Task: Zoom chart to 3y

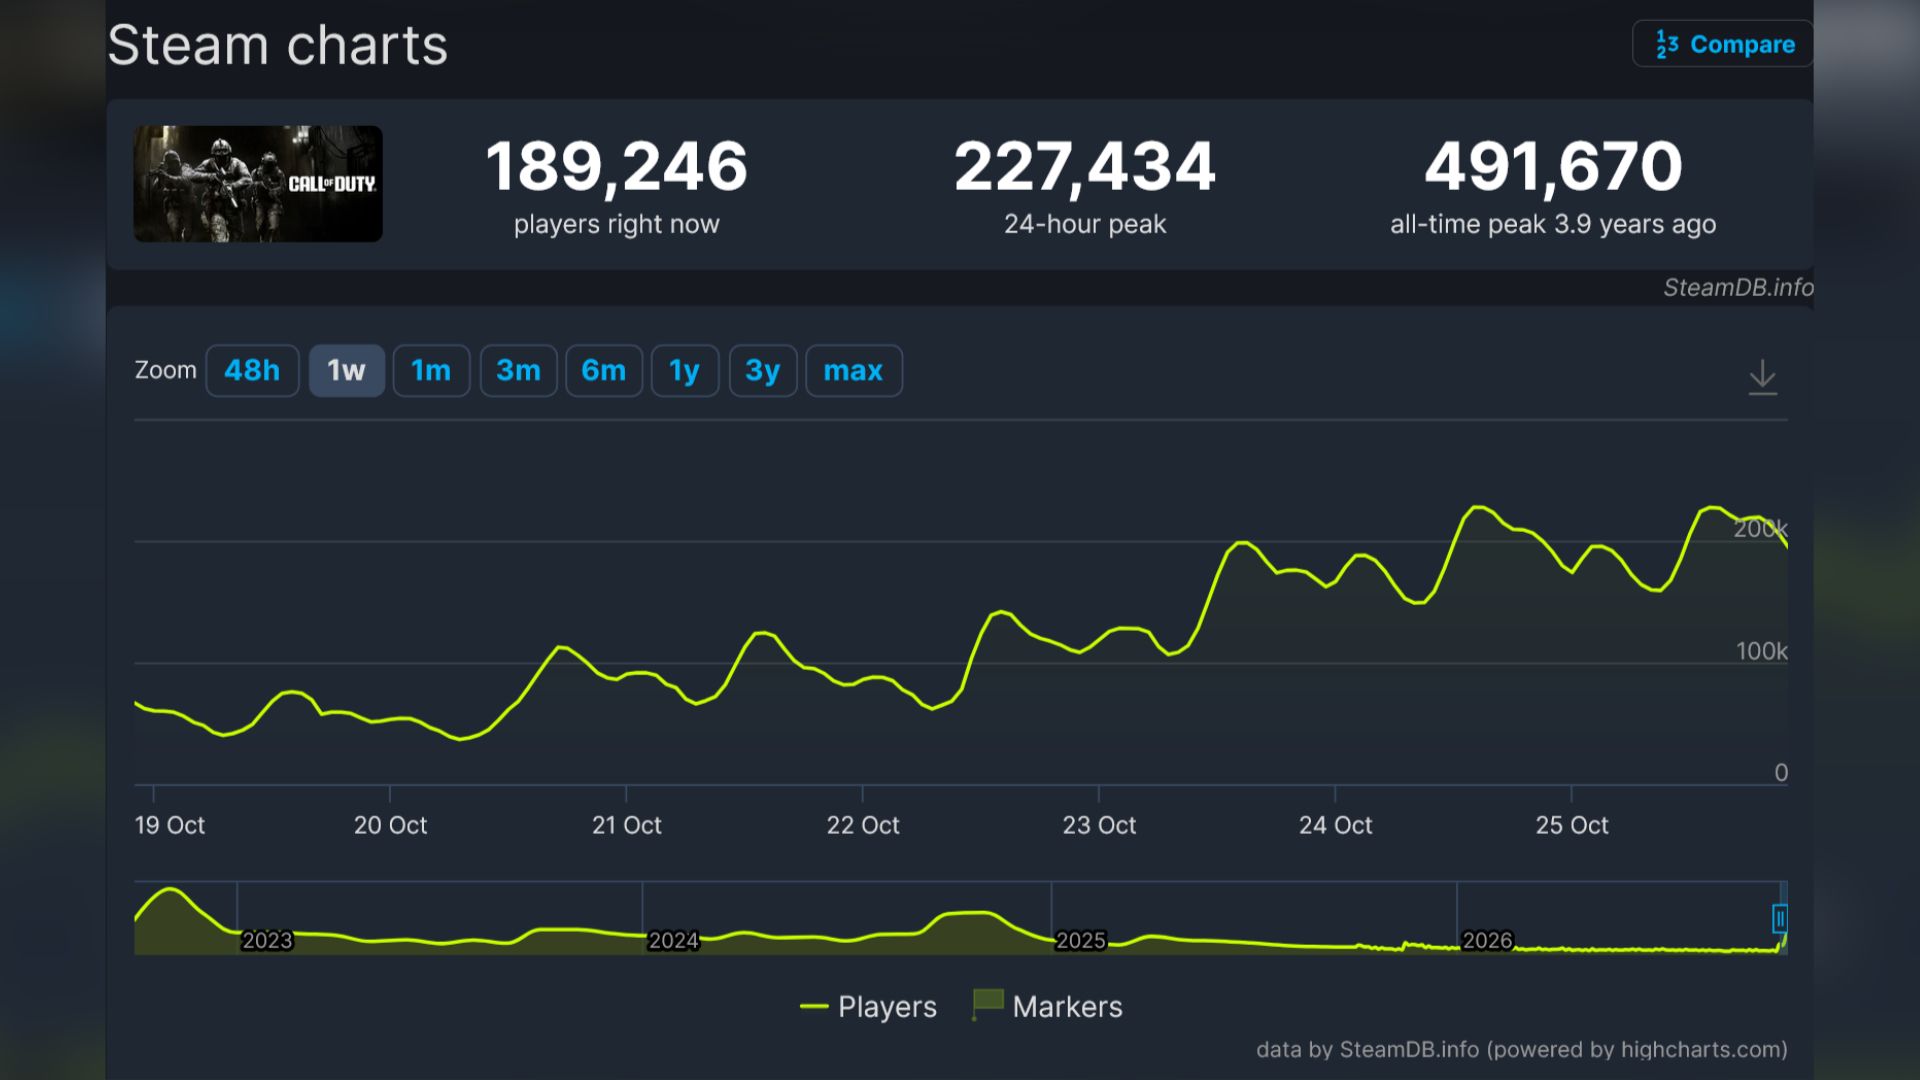Action: click(763, 371)
